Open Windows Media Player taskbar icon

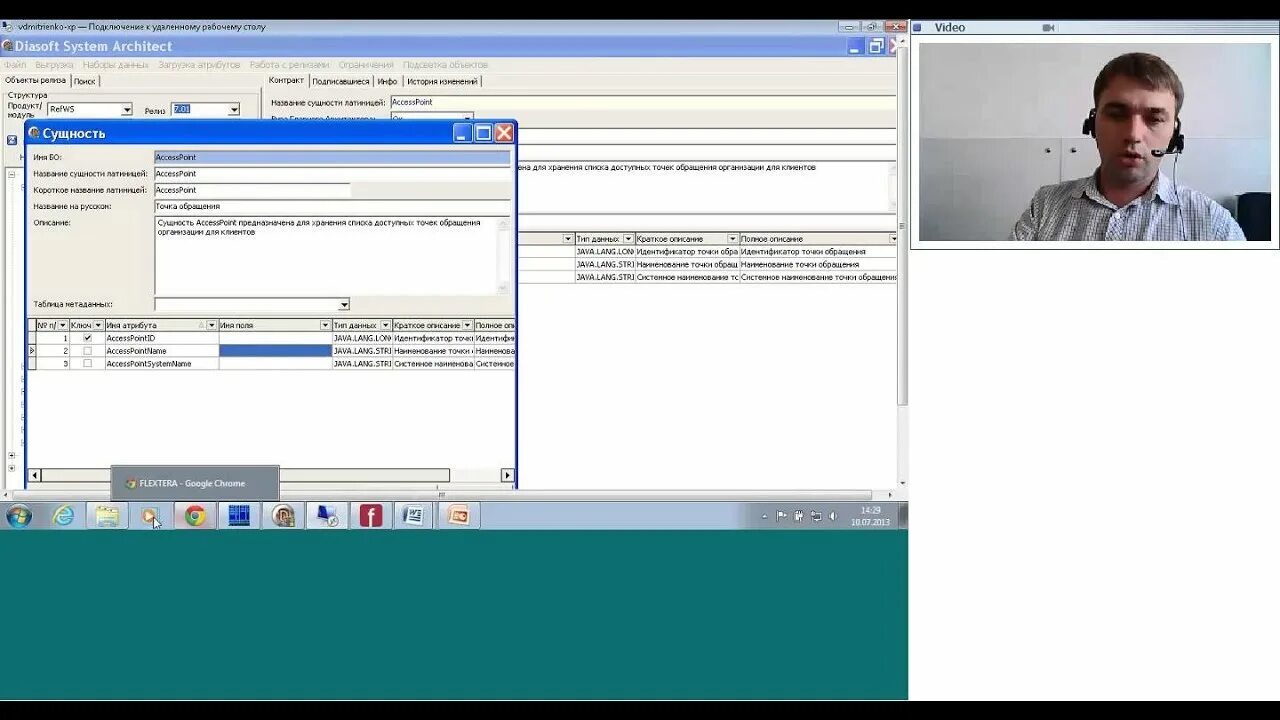pyautogui.click(x=150, y=516)
